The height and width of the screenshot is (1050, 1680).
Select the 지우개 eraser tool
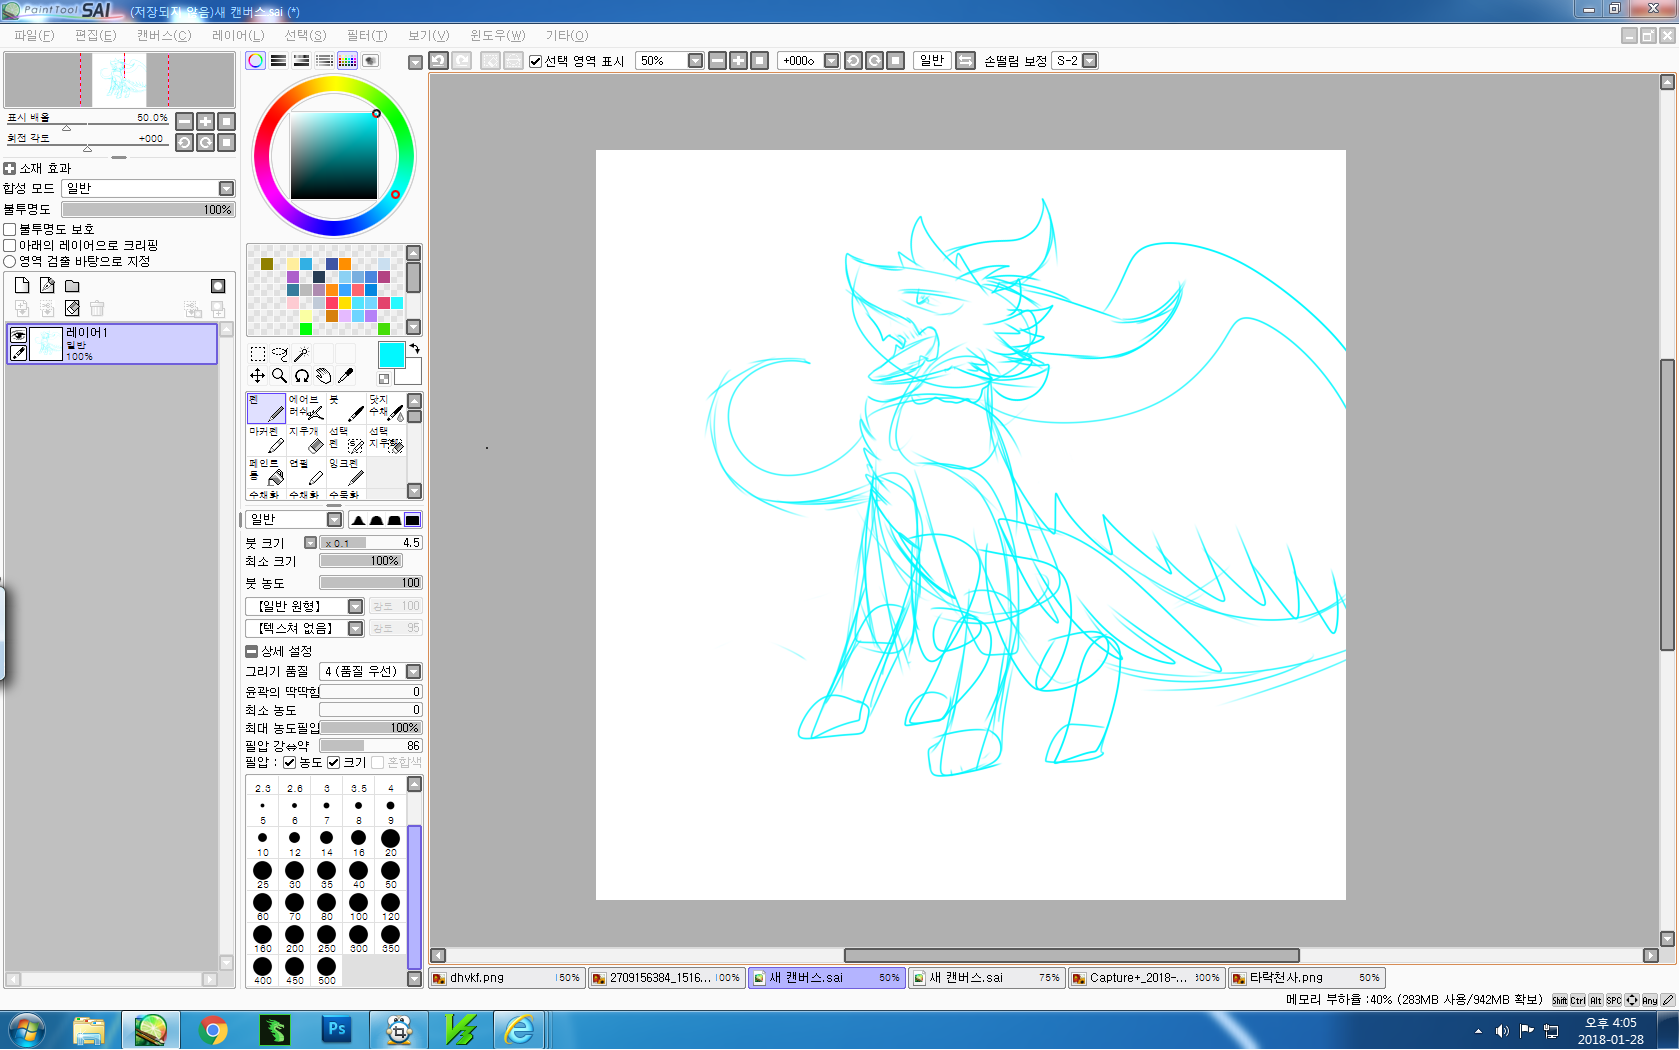(x=306, y=440)
